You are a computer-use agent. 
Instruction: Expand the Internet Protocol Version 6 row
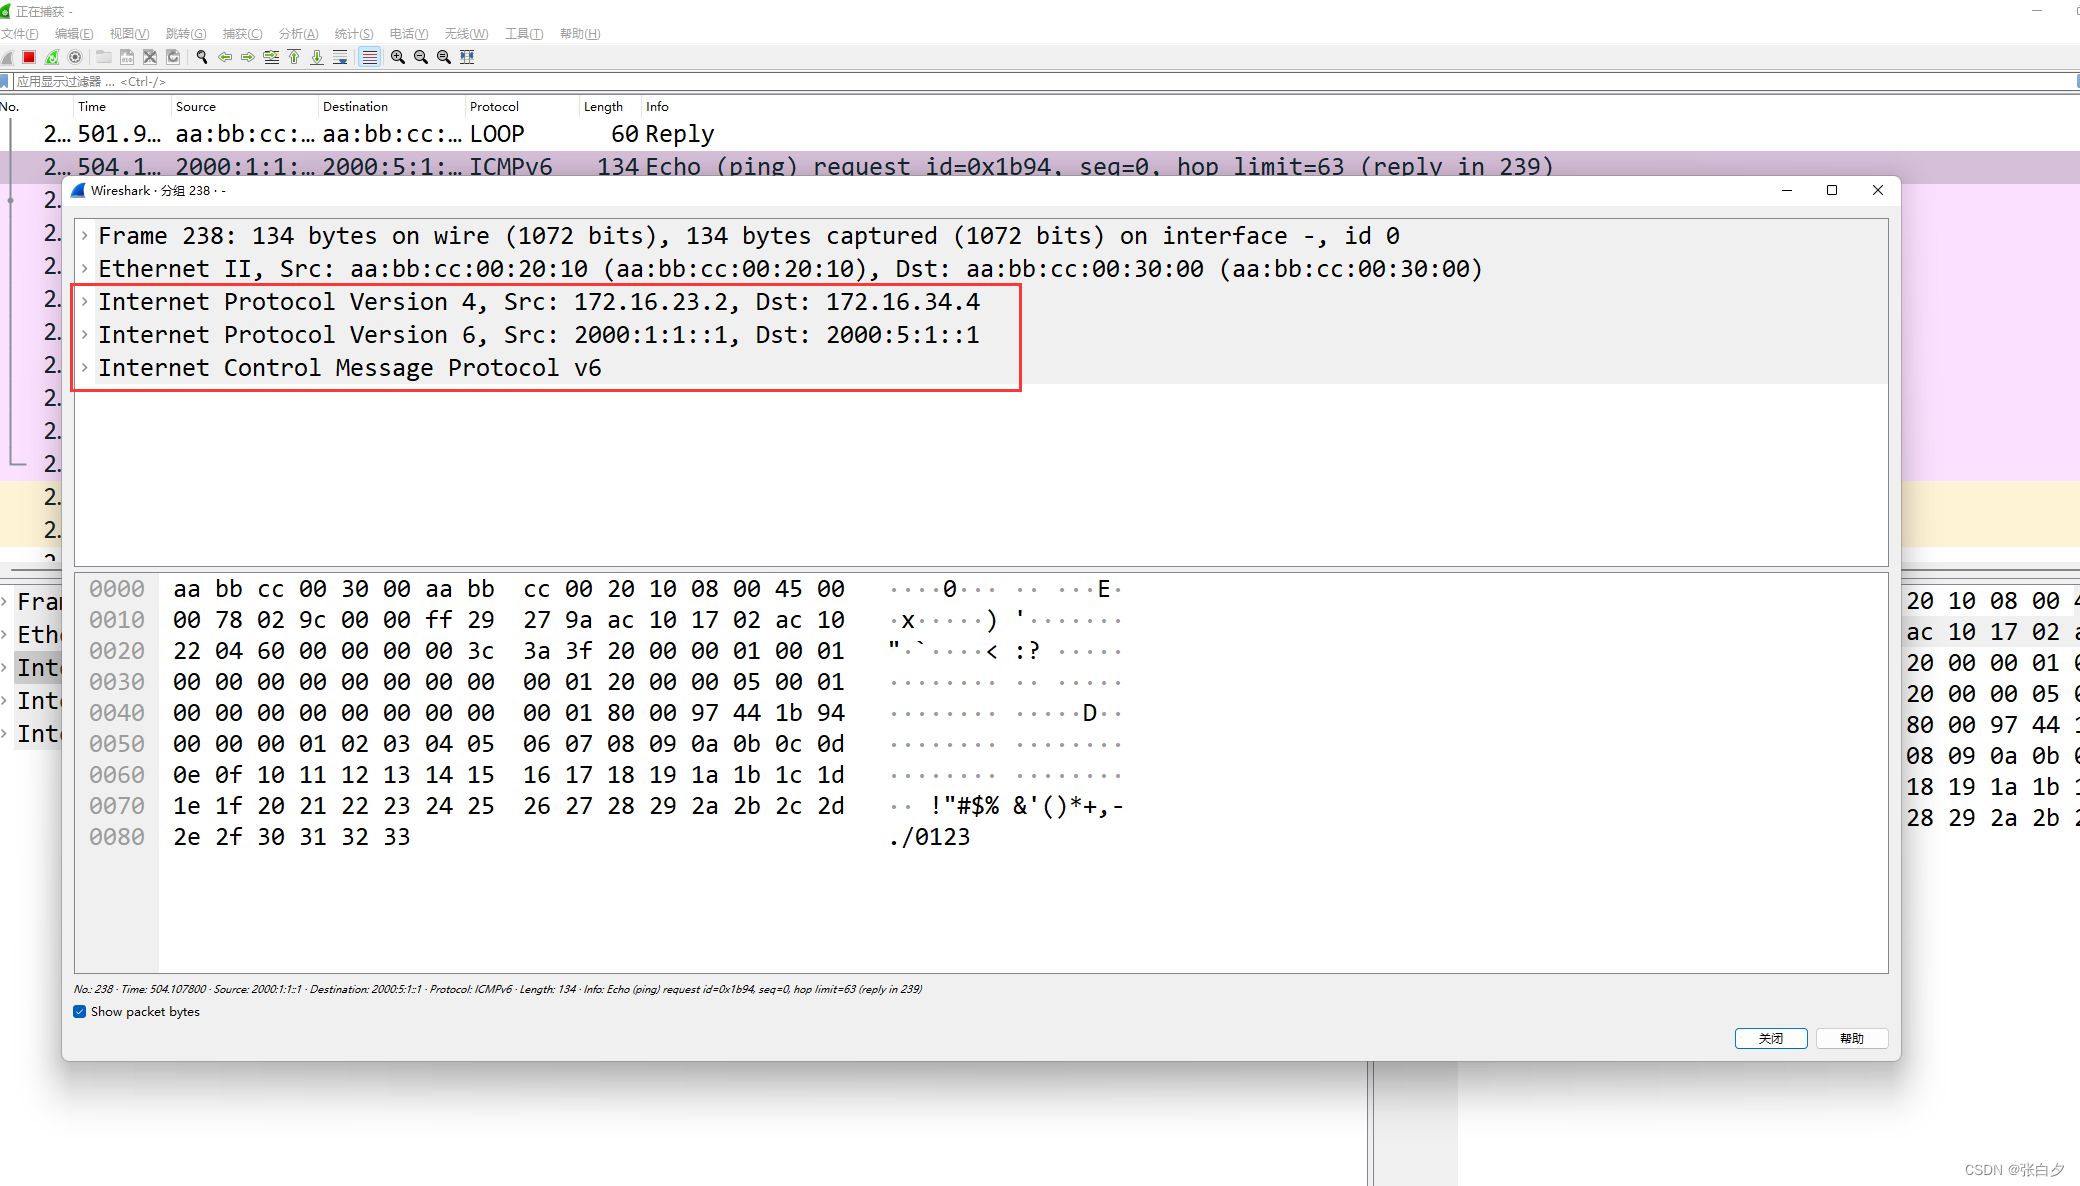(85, 335)
